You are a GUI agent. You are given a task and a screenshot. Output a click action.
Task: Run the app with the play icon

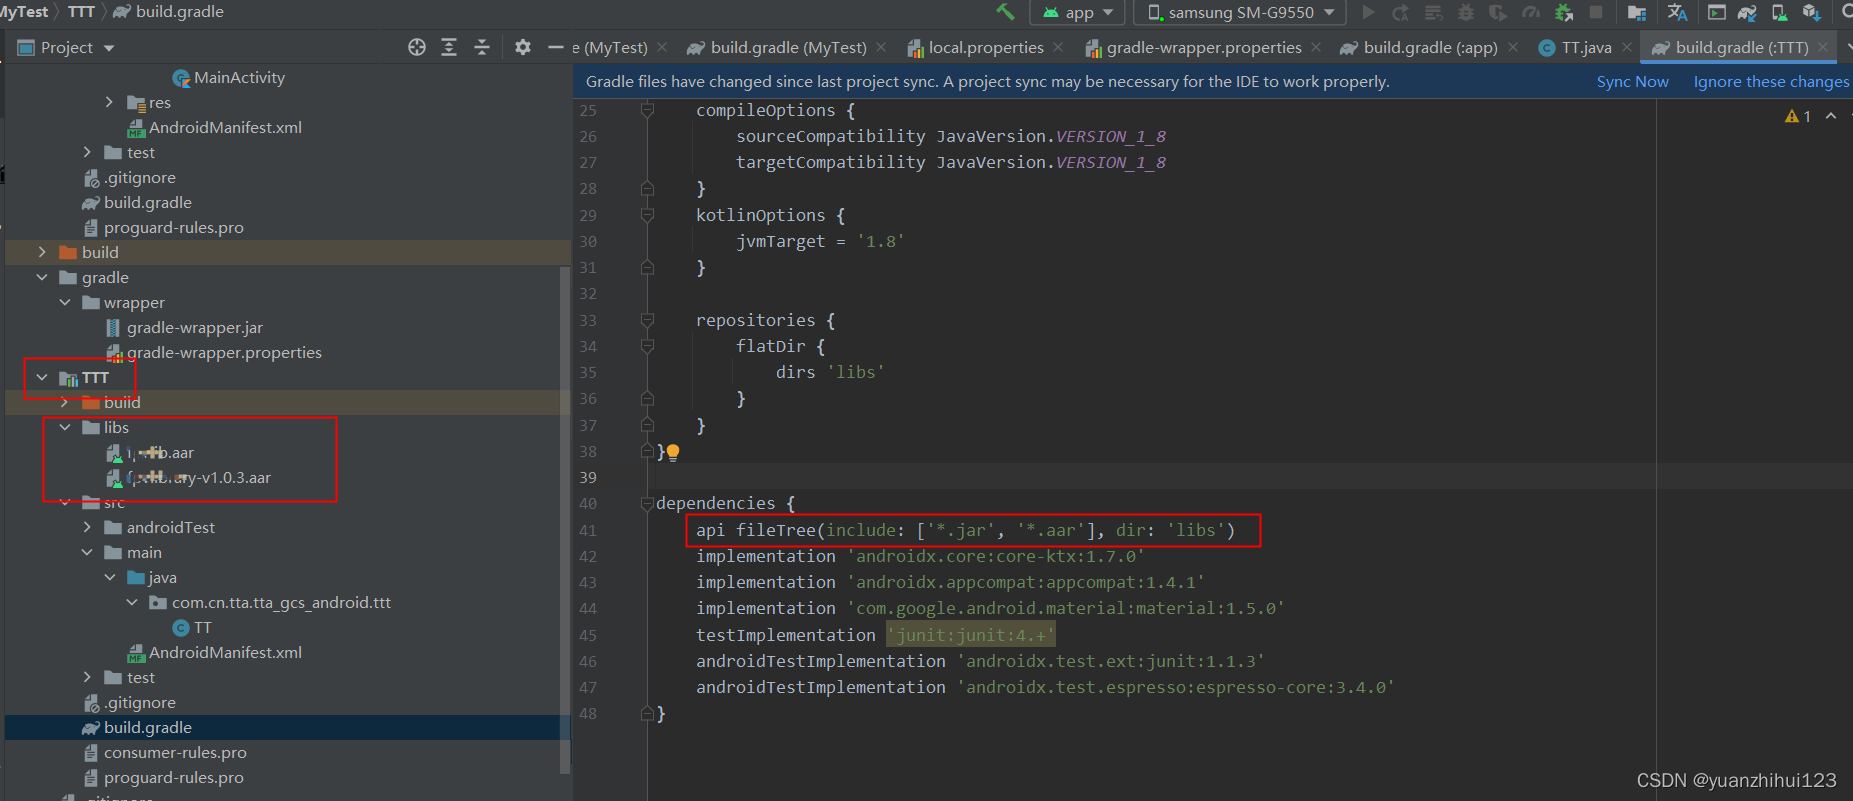(x=1368, y=12)
